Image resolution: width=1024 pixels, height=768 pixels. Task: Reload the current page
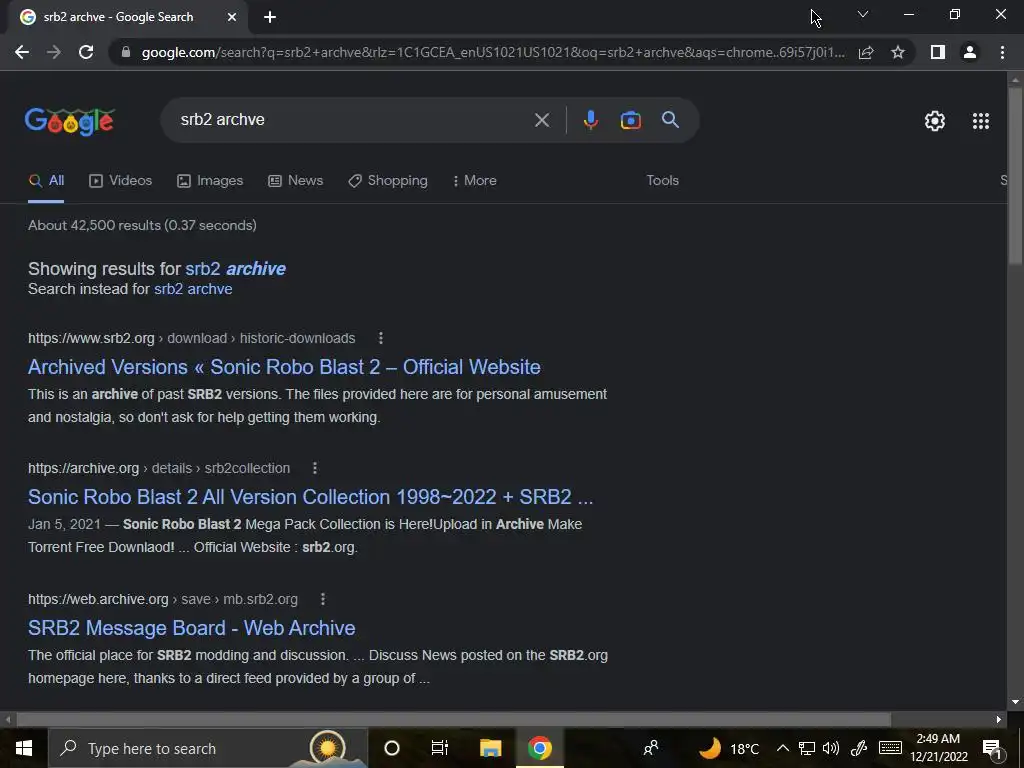pos(86,52)
